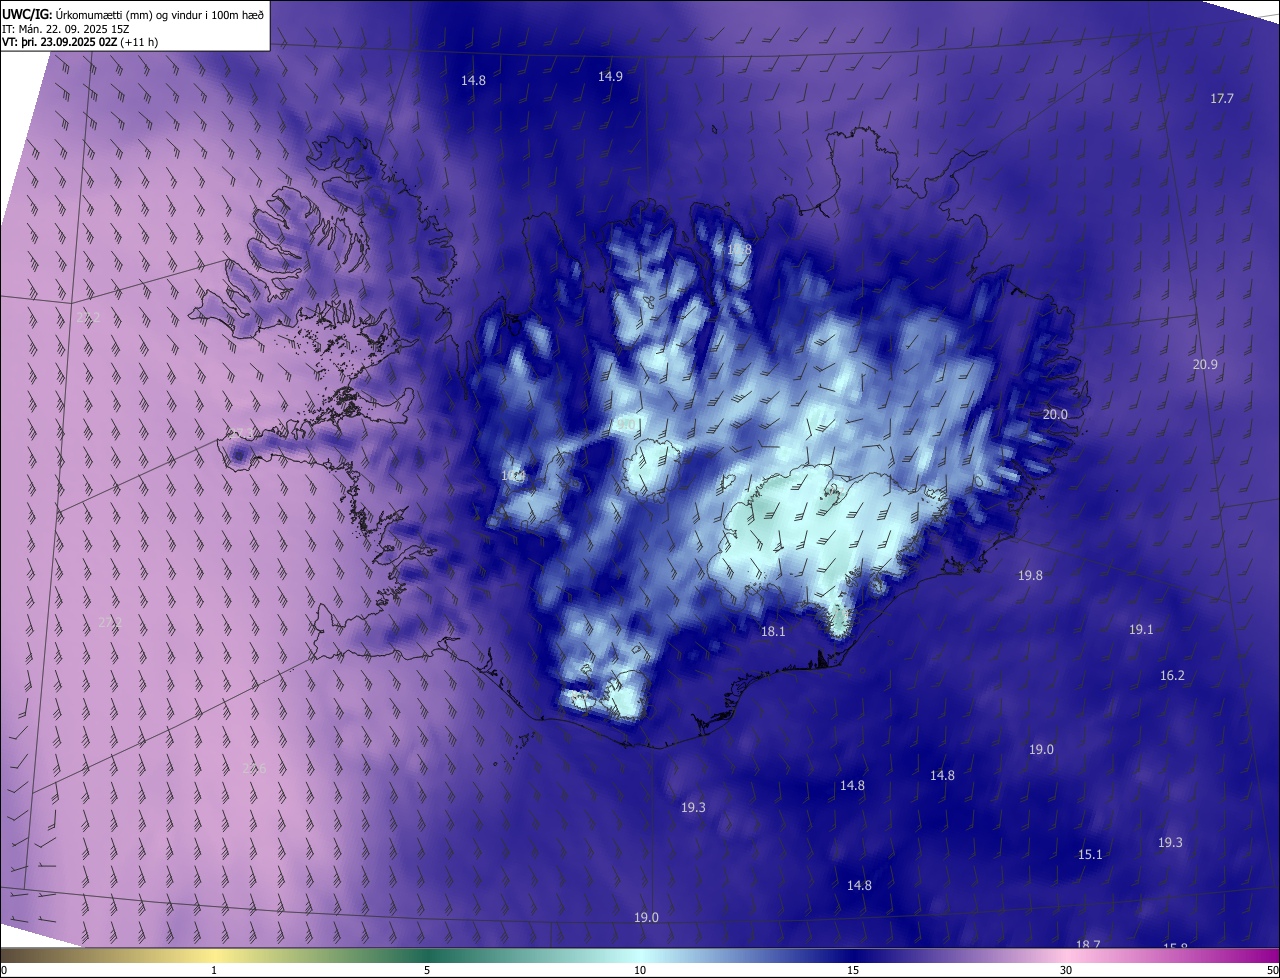
Task: Select the 20.9 map value
Action: click(1205, 365)
